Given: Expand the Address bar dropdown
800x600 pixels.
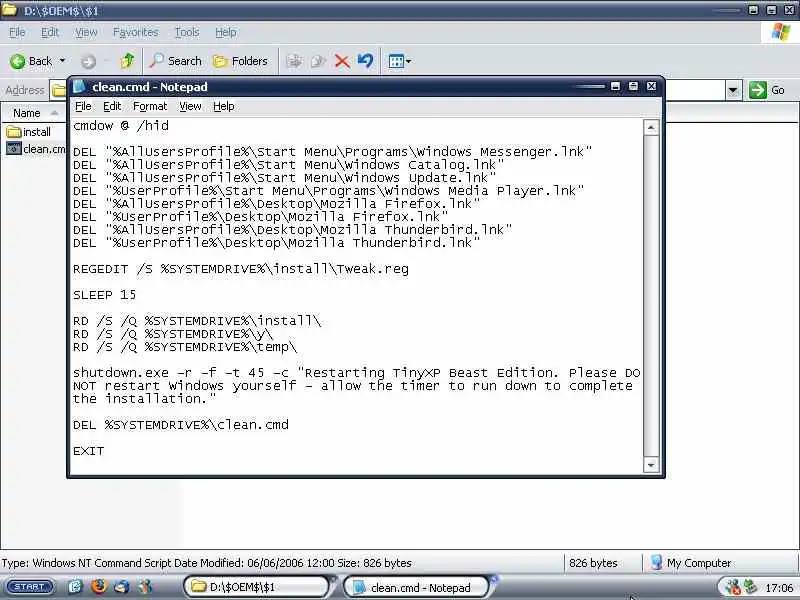Looking at the screenshot, I should 733,90.
